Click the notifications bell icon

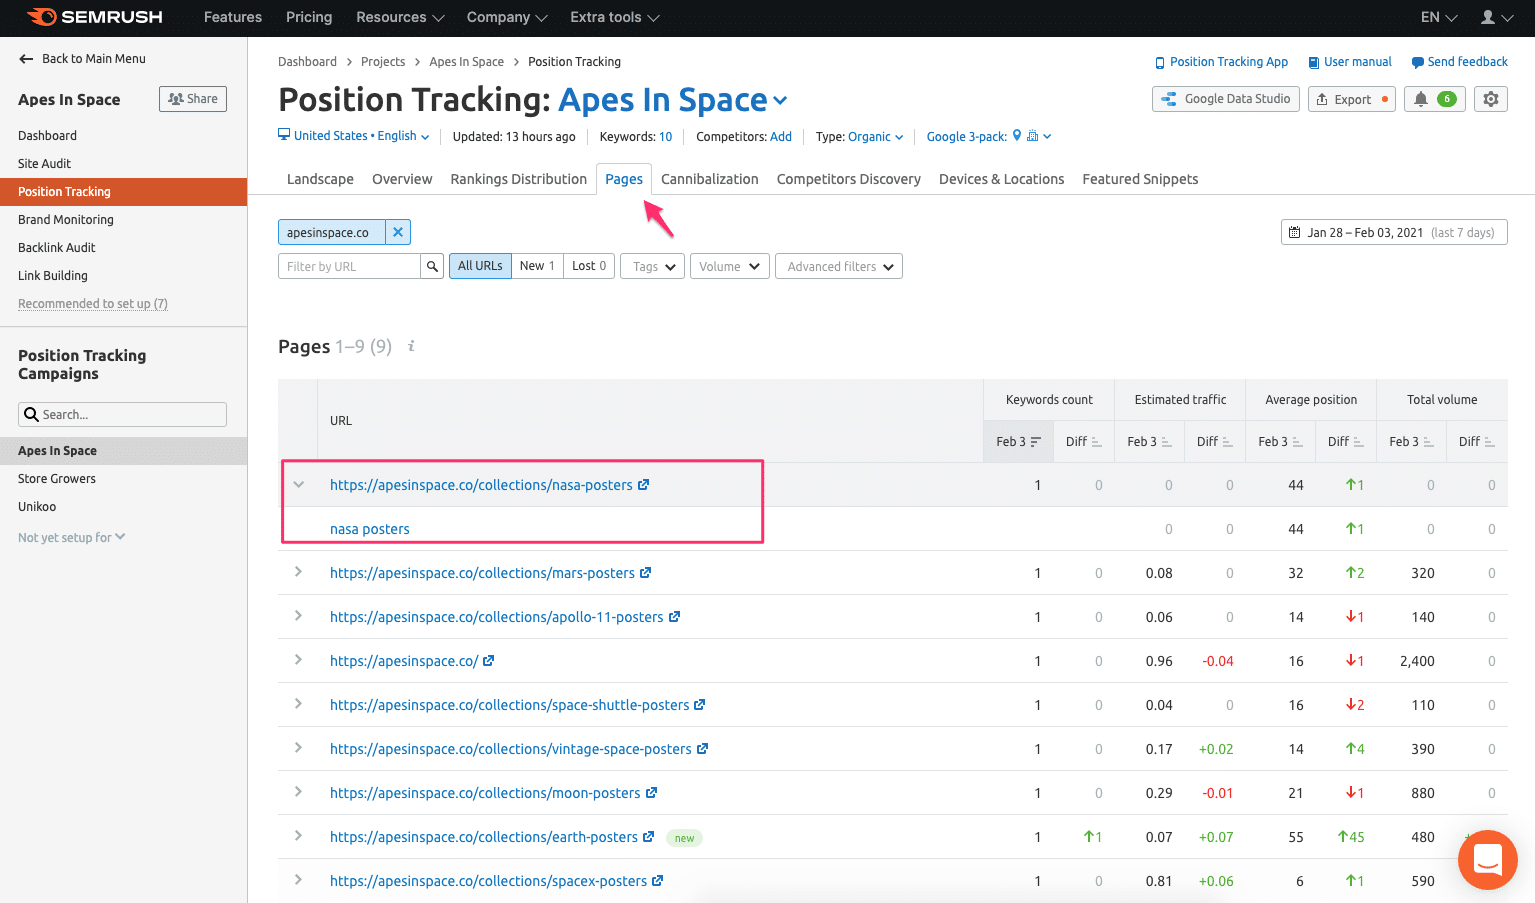click(x=1421, y=99)
